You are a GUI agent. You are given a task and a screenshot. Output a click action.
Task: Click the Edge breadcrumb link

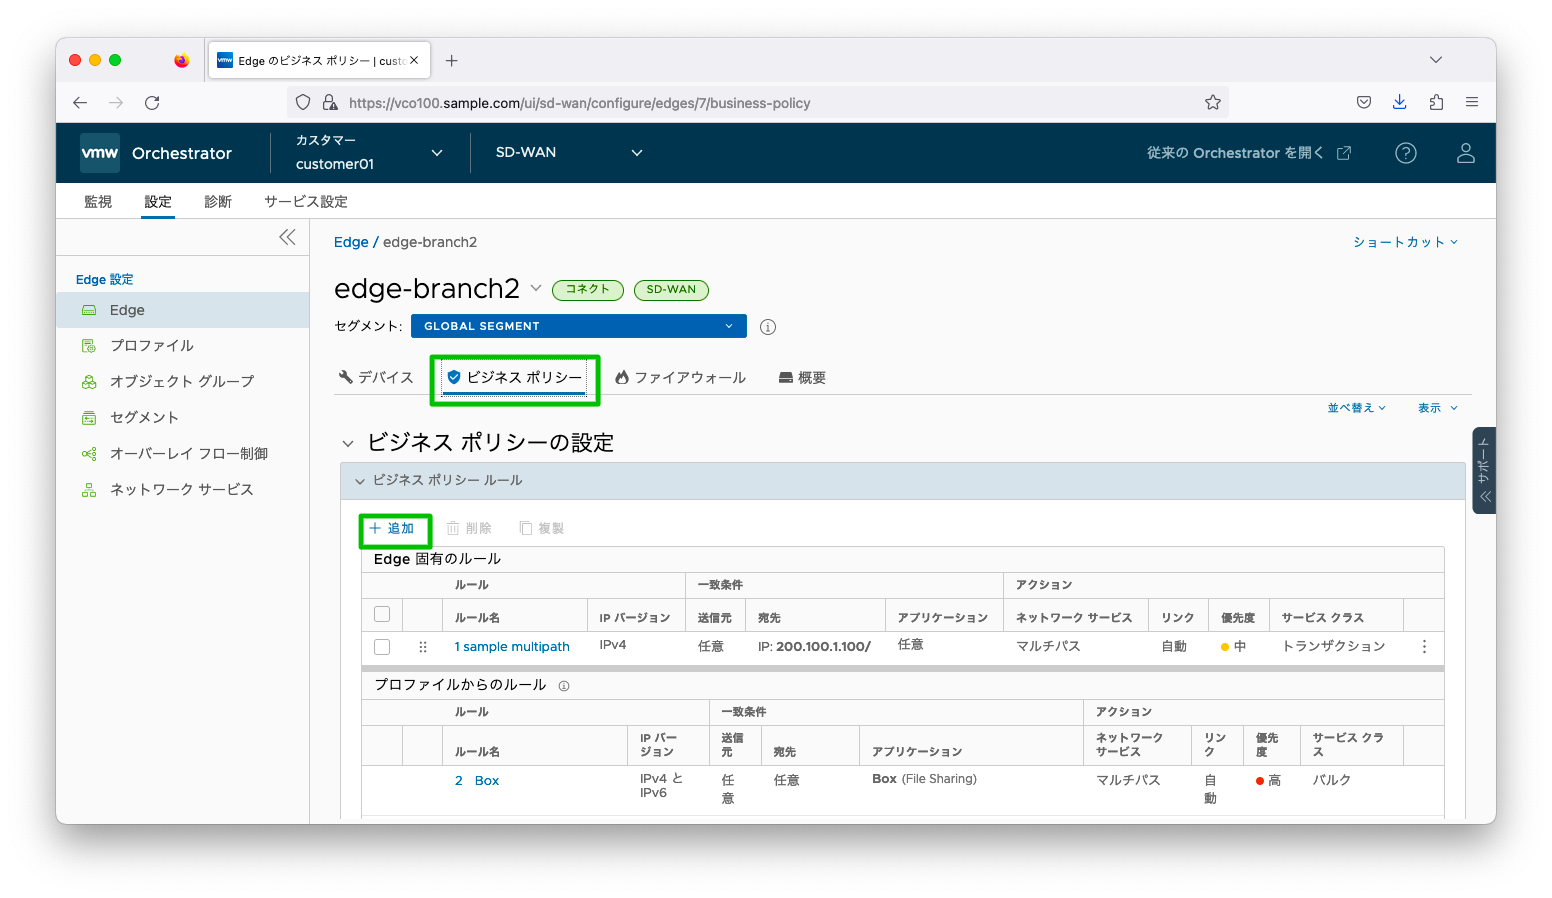pos(351,242)
